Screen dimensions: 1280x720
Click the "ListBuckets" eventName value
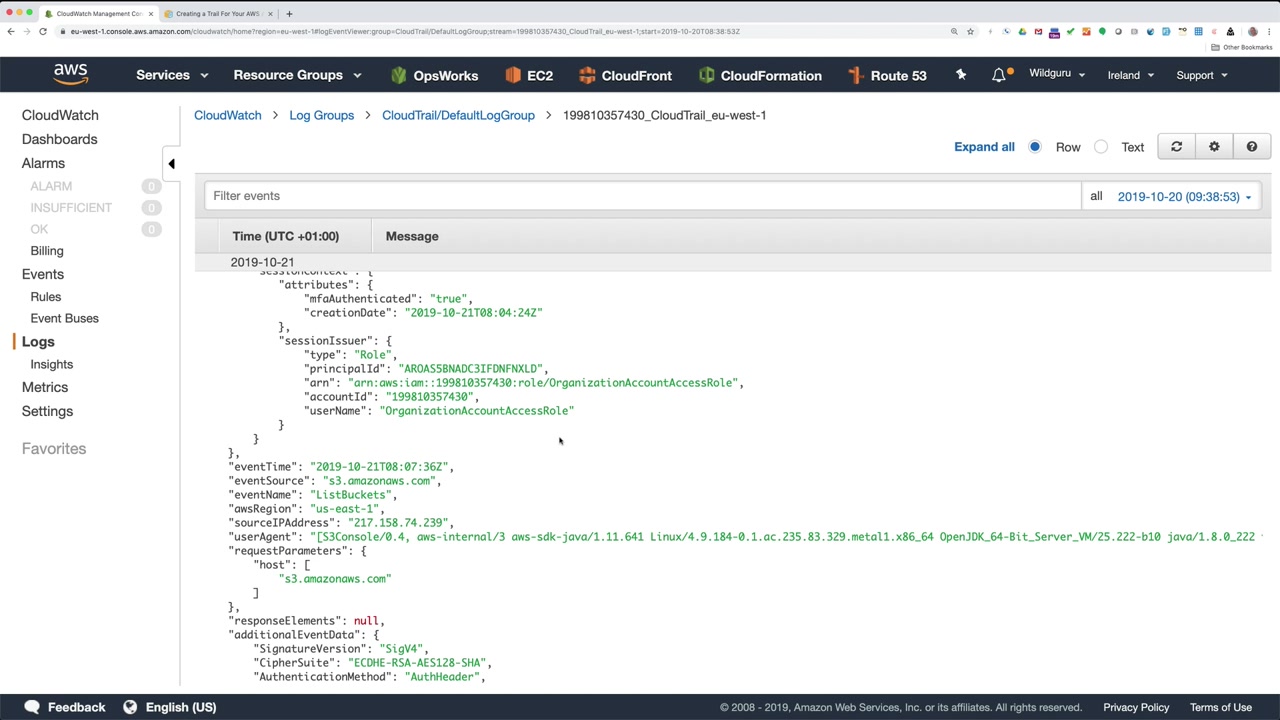[353, 495]
